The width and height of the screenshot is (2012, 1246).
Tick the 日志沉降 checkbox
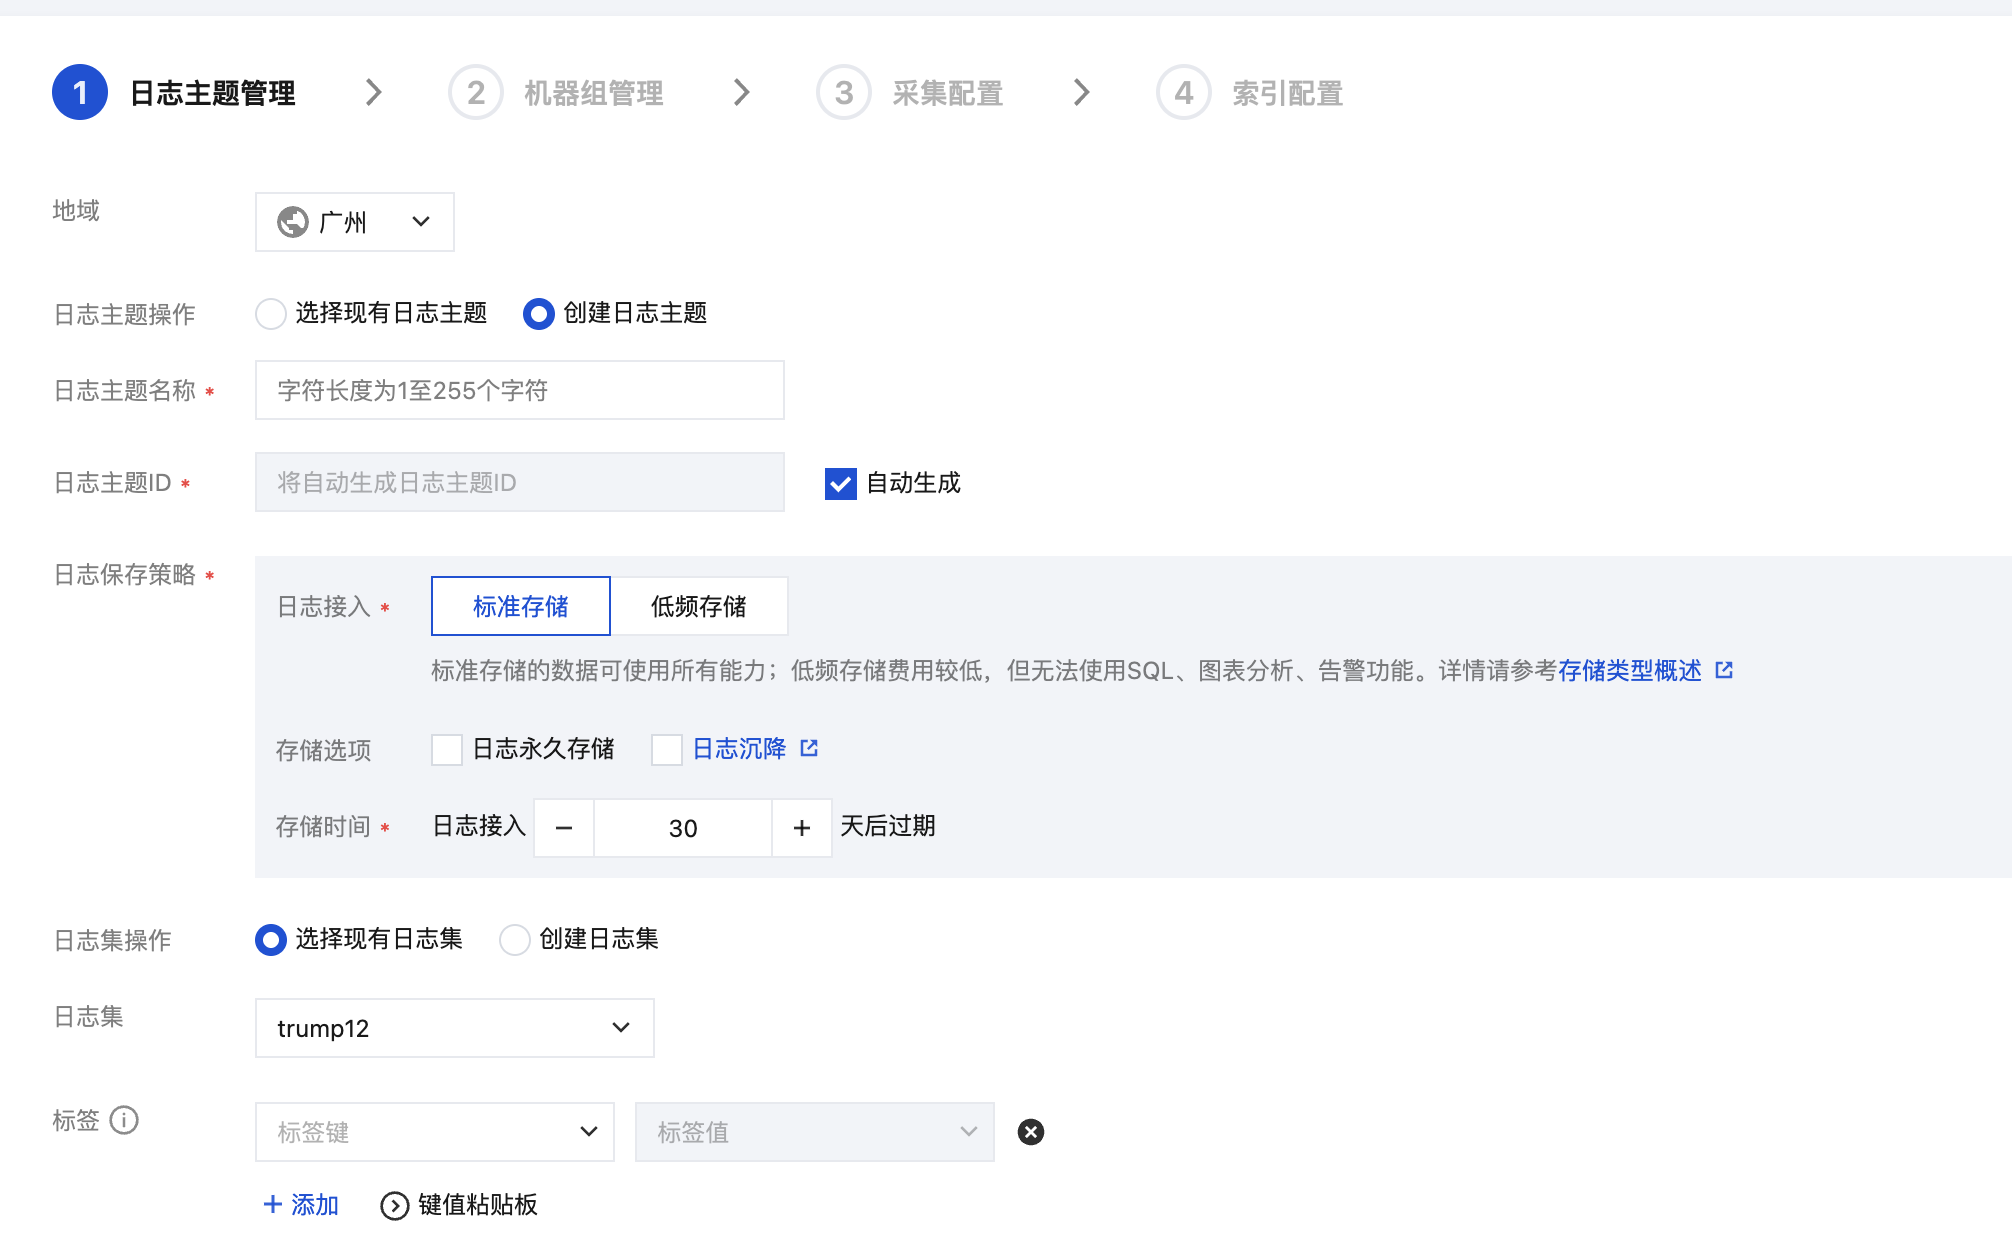coord(667,749)
